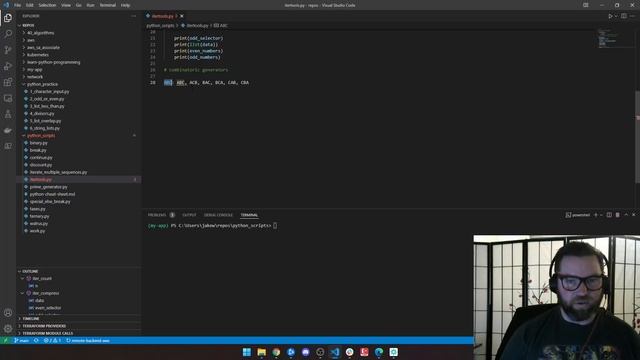The height and width of the screenshot is (360, 640).
Task: Open File Explorer from the taskbar
Action: (262, 352)
